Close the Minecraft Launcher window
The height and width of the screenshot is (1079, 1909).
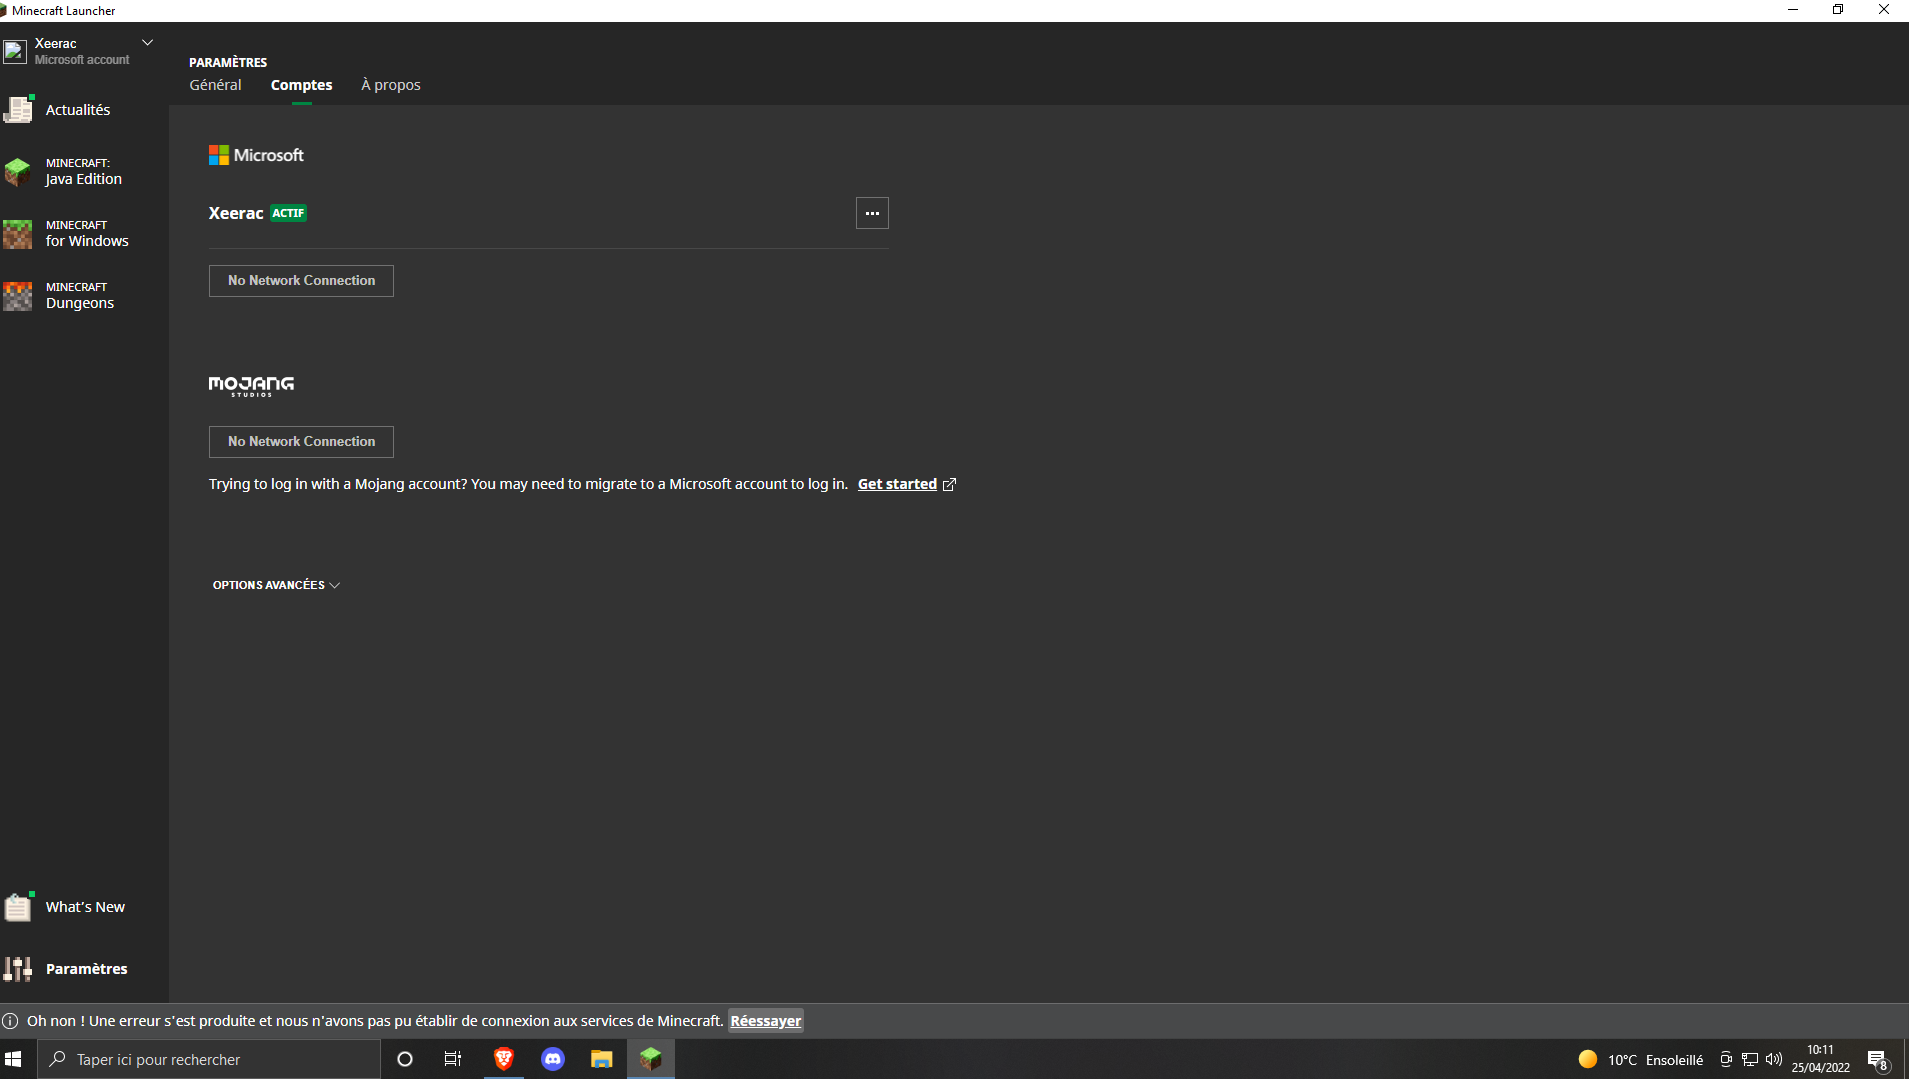point(1884,10)
